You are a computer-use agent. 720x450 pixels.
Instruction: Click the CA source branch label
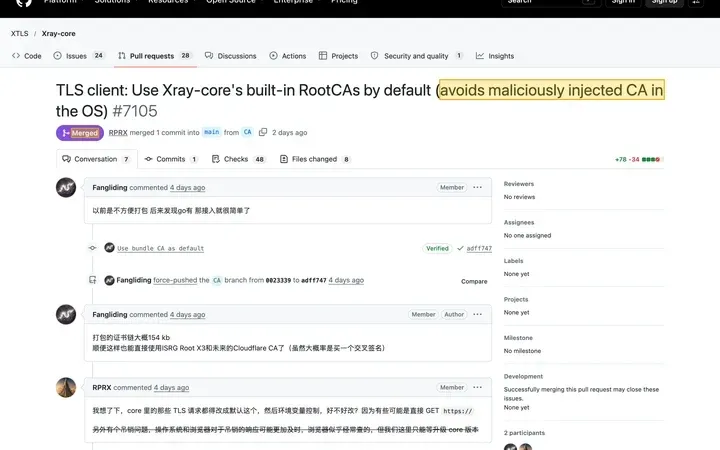(248, 132)
